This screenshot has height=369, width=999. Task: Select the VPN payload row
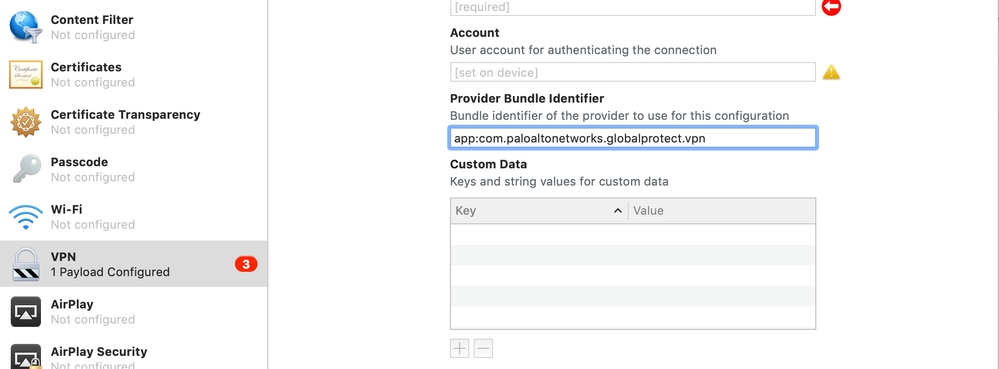[134, 264]
